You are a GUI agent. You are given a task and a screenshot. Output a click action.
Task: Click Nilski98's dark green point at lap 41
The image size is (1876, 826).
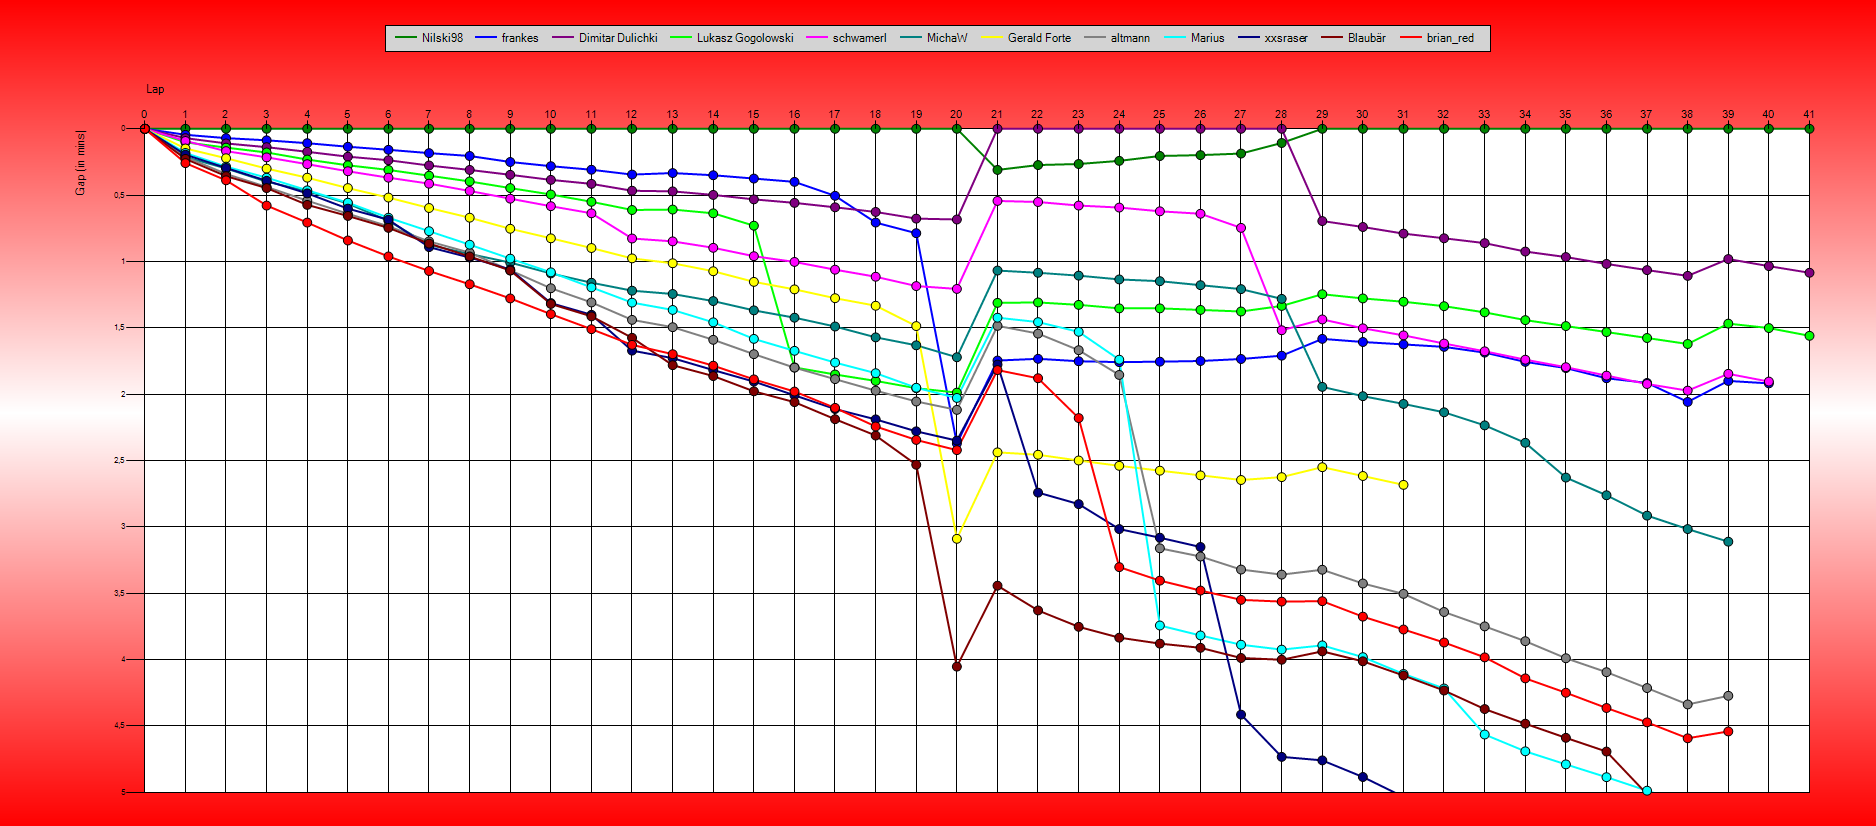point(1809,128)
